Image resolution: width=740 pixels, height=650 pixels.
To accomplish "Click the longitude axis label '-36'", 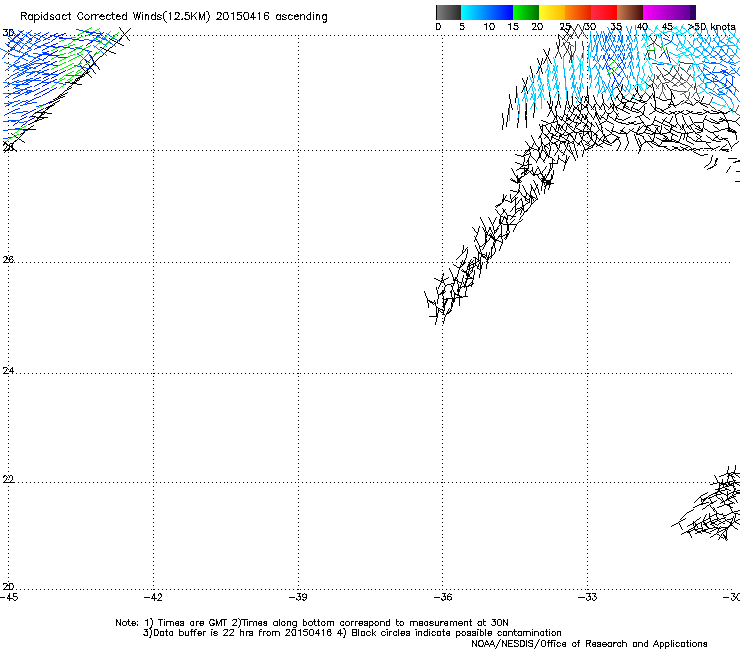I will [x=443, y=597].
